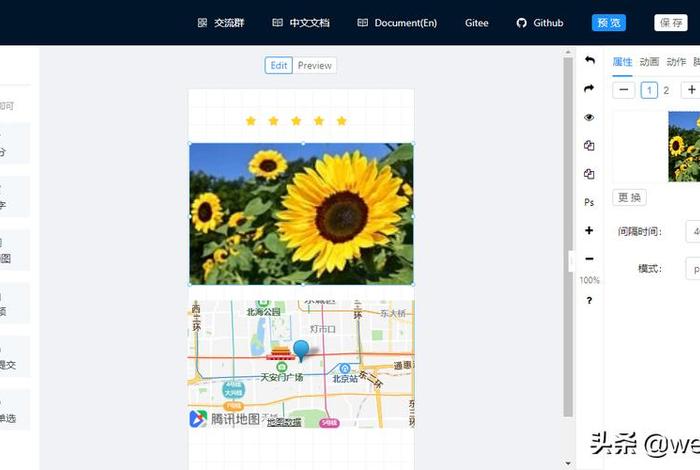Click the 100% zoom level text

click(x=589, y=280)
